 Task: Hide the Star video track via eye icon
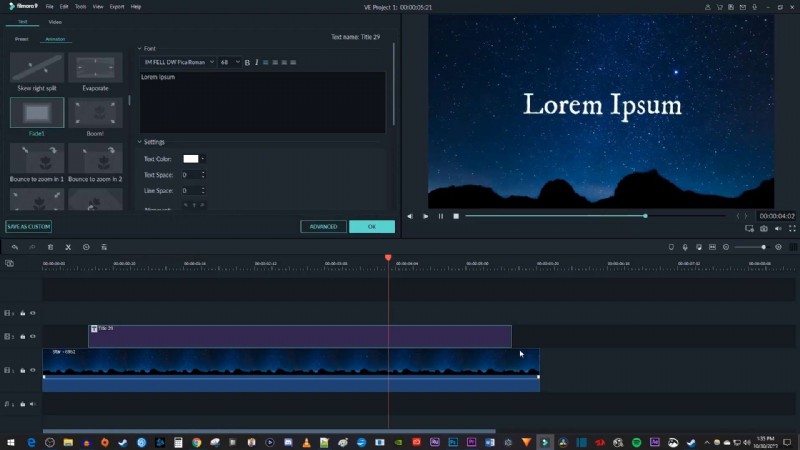pyautogui.click(x=33, y=370)
